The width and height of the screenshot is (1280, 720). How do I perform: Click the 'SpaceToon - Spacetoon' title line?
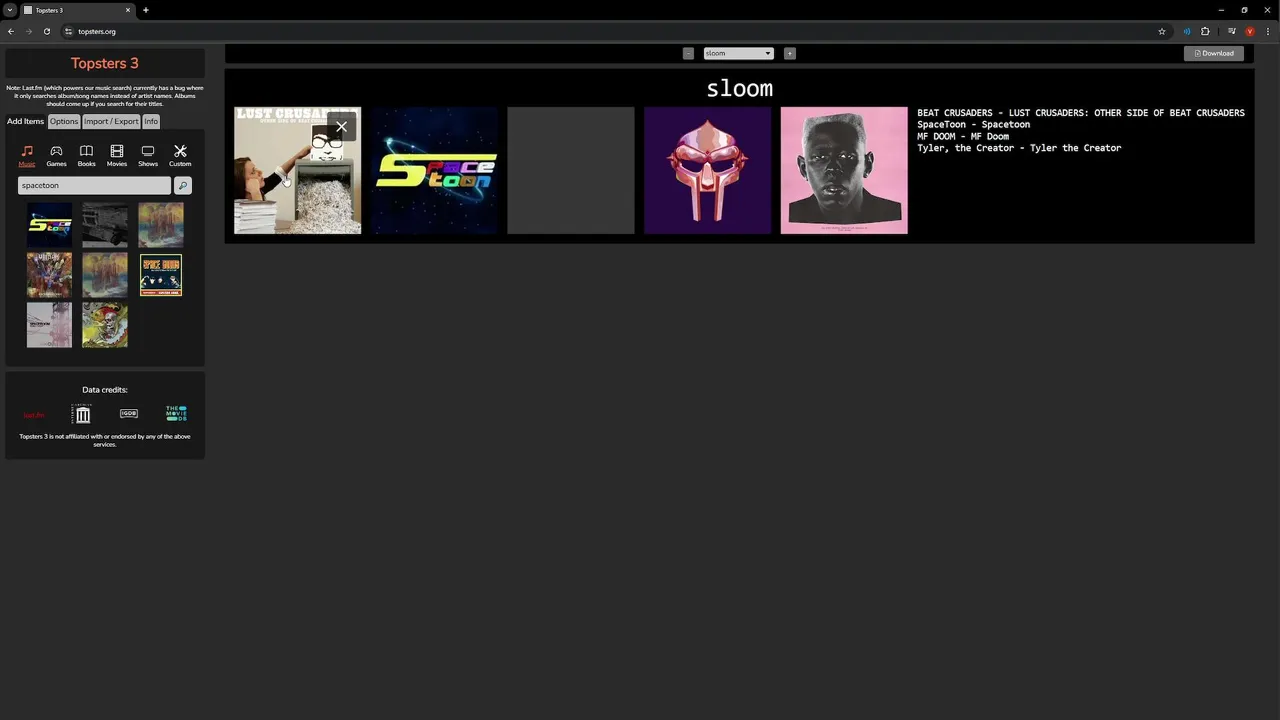click(x=973, y=125)
